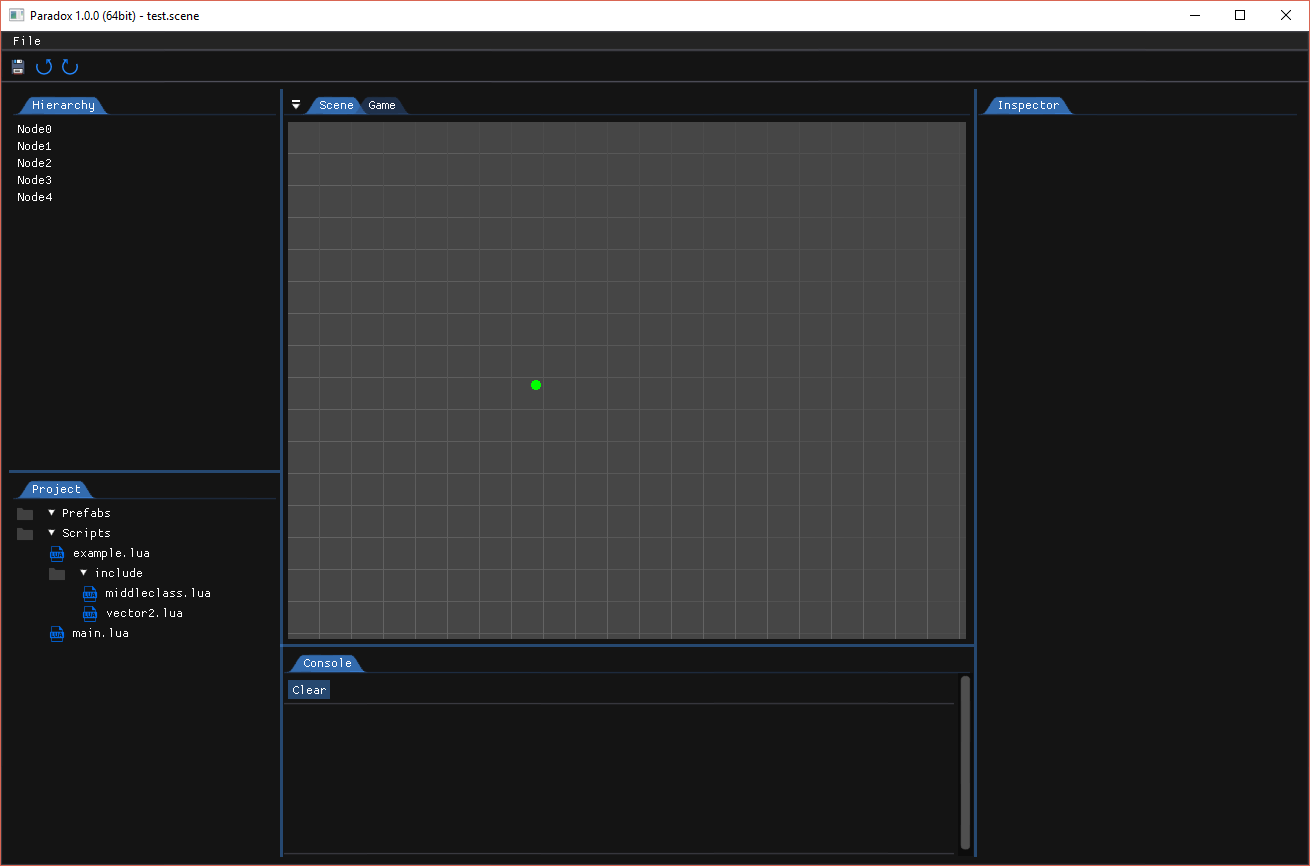Viewport: 1310px width, 866px height.
Task: Select the example.lua file name
Action: pos(111,553)
